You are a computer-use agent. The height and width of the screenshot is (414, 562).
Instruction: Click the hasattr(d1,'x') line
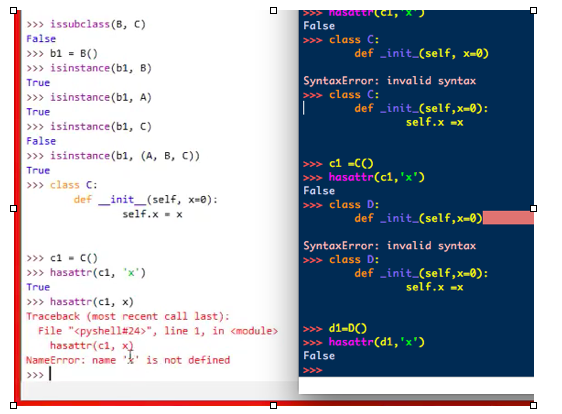point(364,342)
